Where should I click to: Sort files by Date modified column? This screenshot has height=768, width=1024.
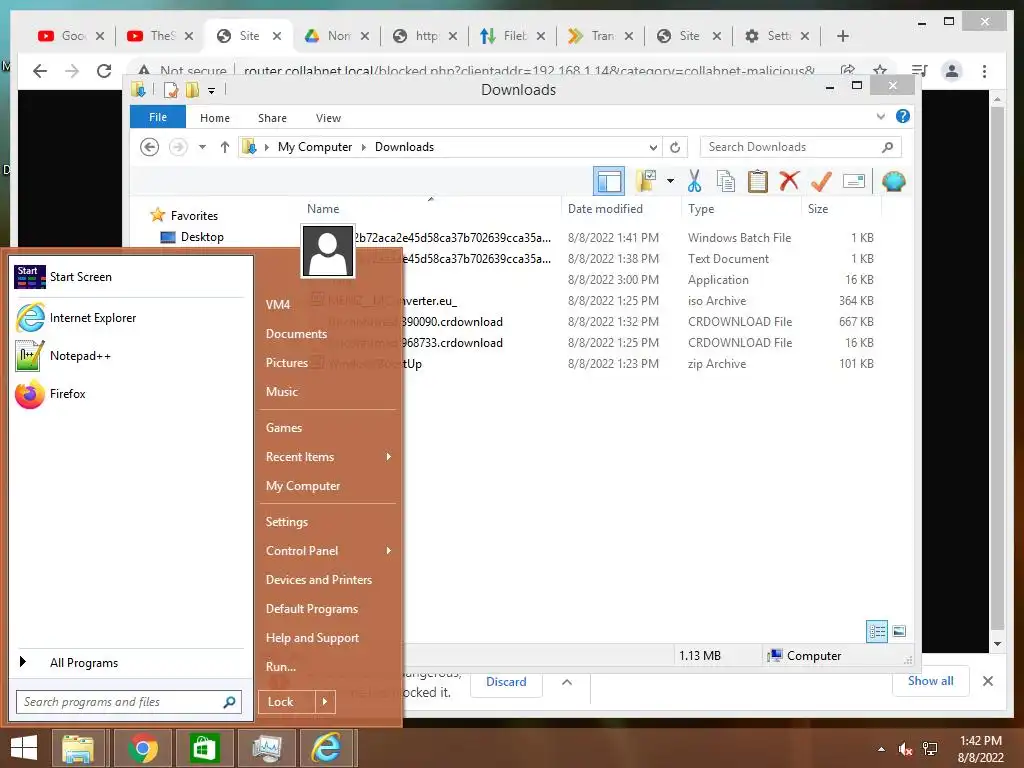click(605, 209)
